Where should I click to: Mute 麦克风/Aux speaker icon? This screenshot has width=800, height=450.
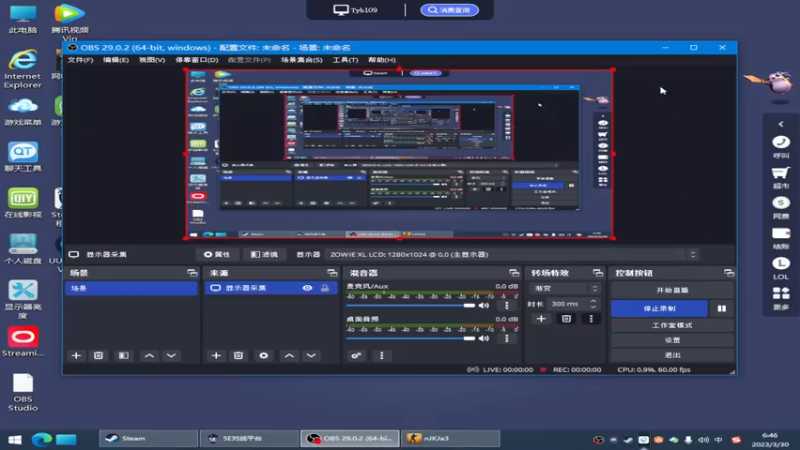tap(484, 306)
